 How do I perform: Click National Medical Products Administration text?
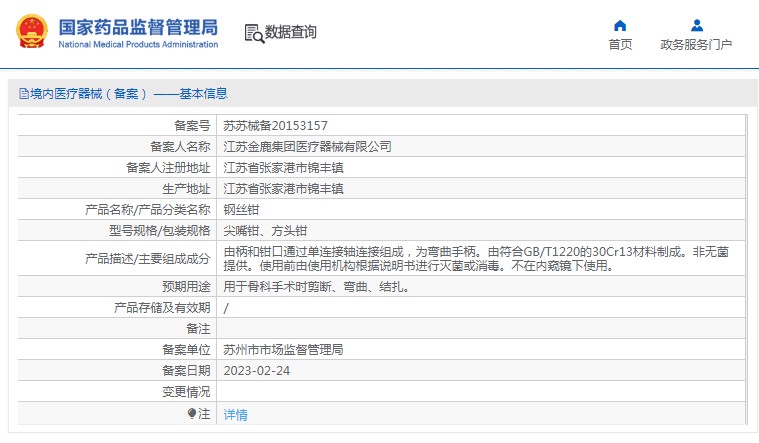pos(138,45)
